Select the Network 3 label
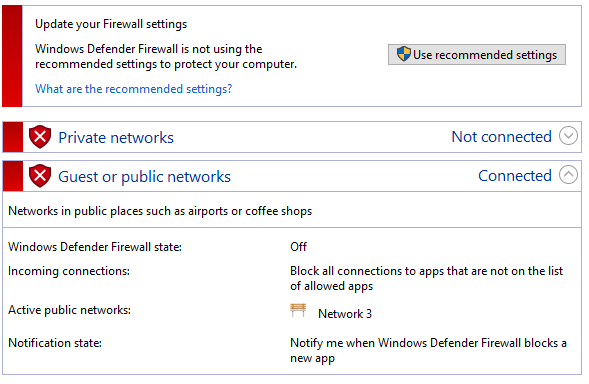 pos(345,314)
